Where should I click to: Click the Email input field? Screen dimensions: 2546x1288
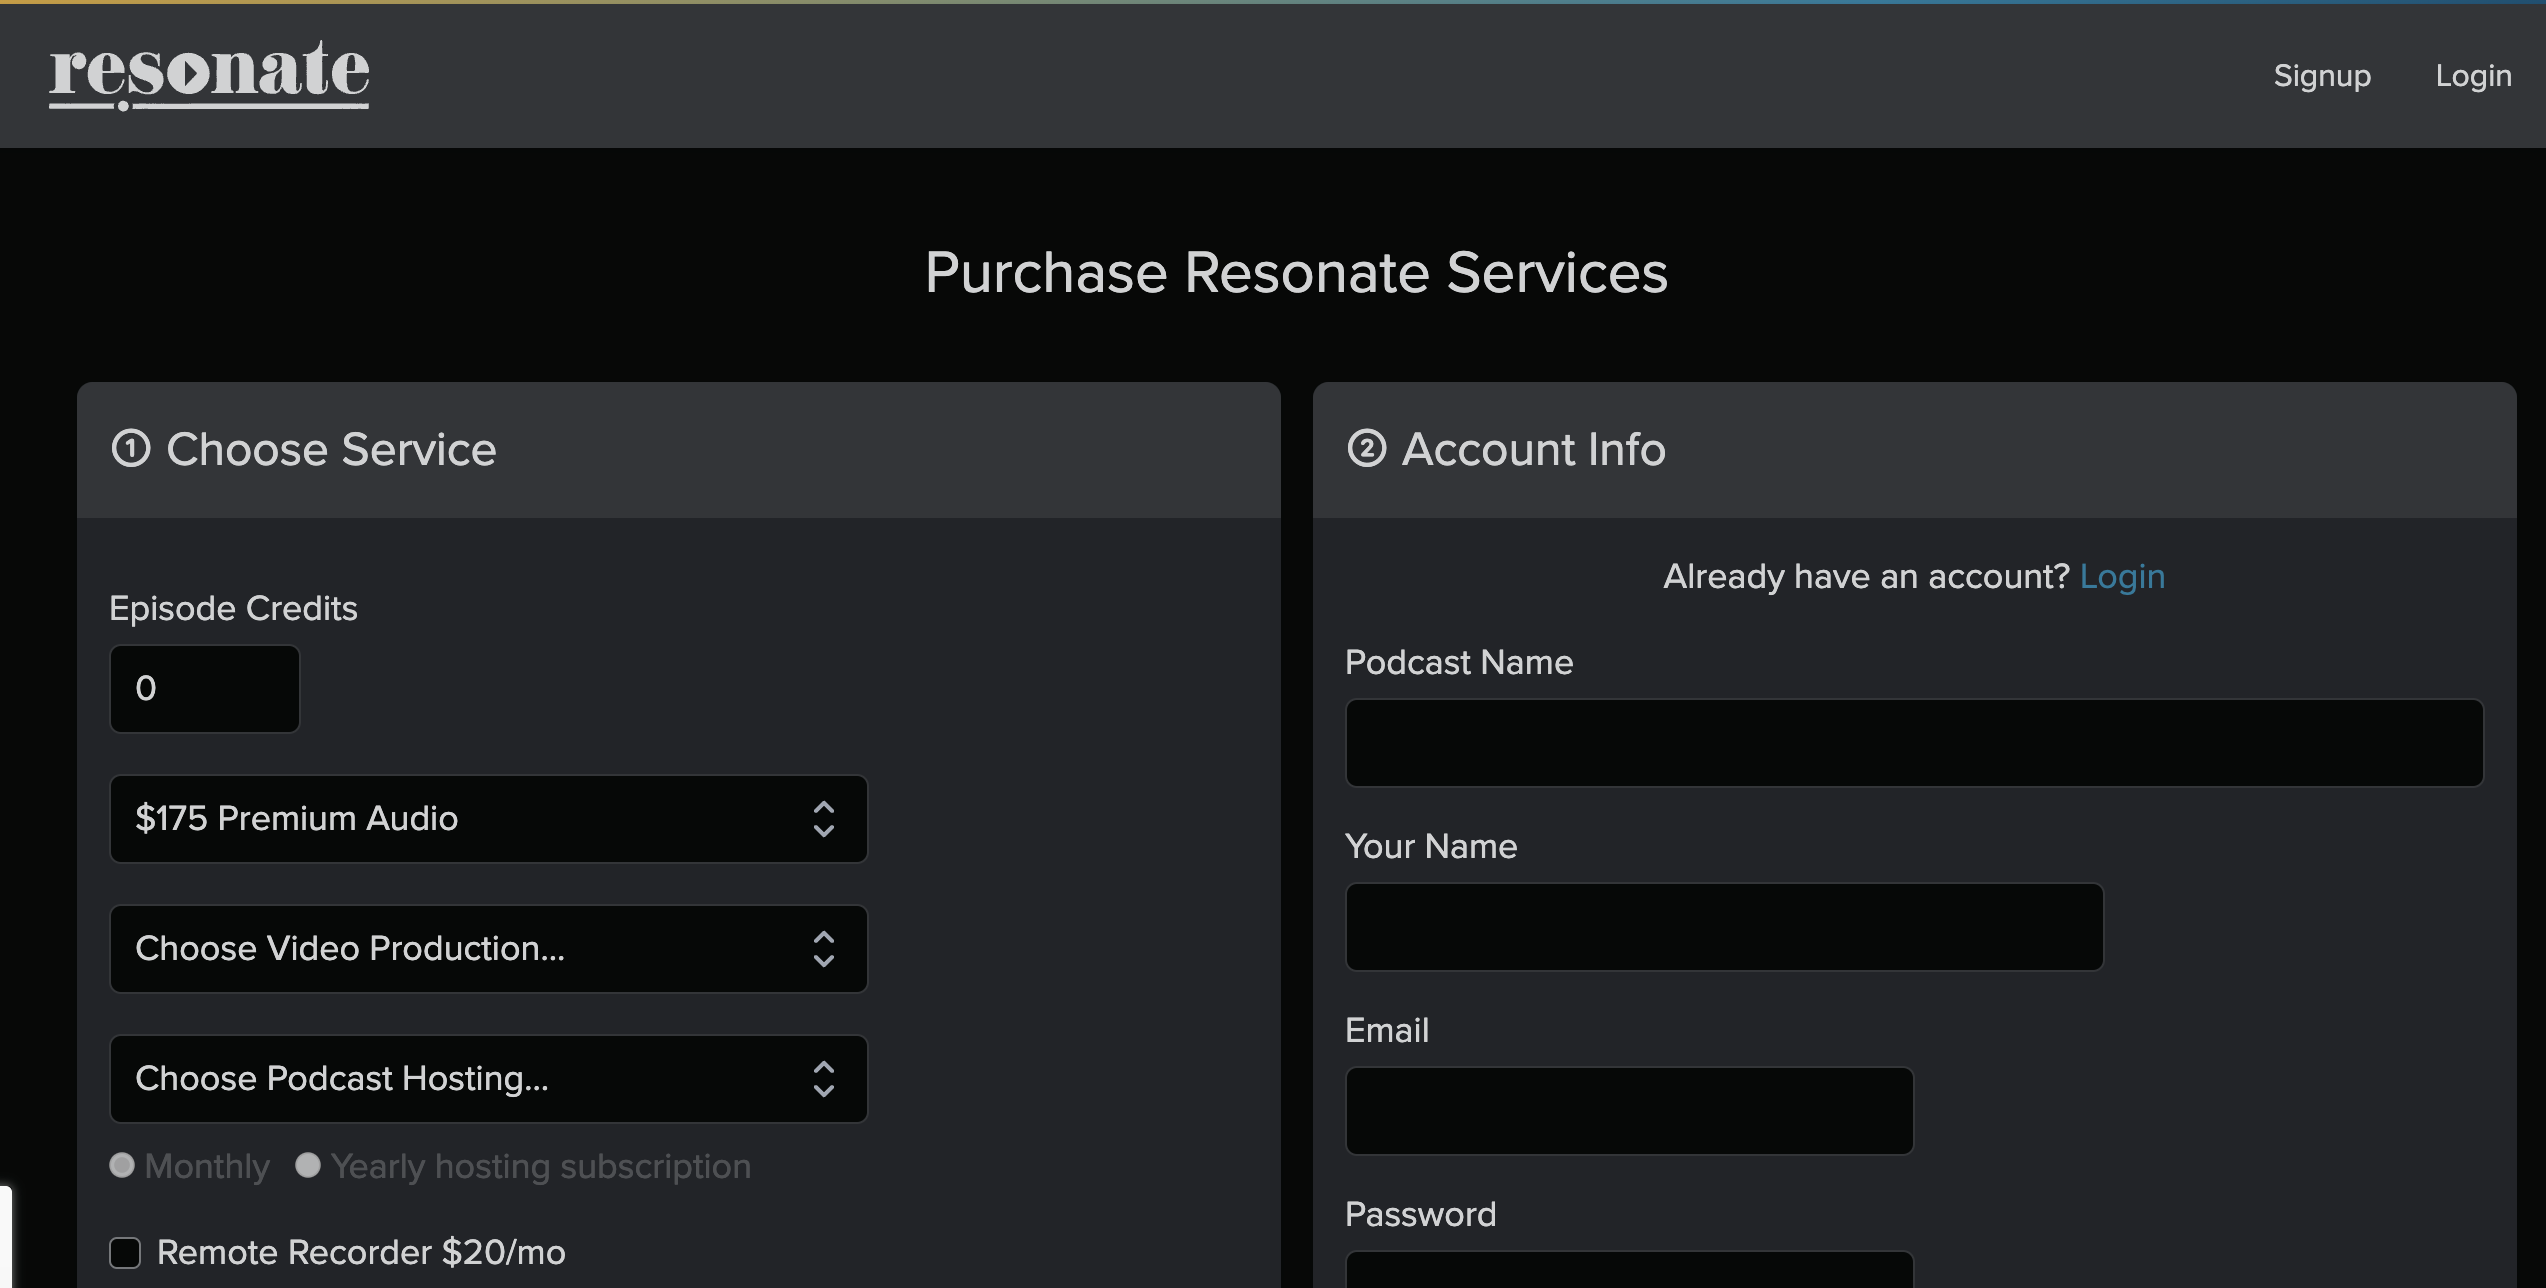tap(1628, 1111)
